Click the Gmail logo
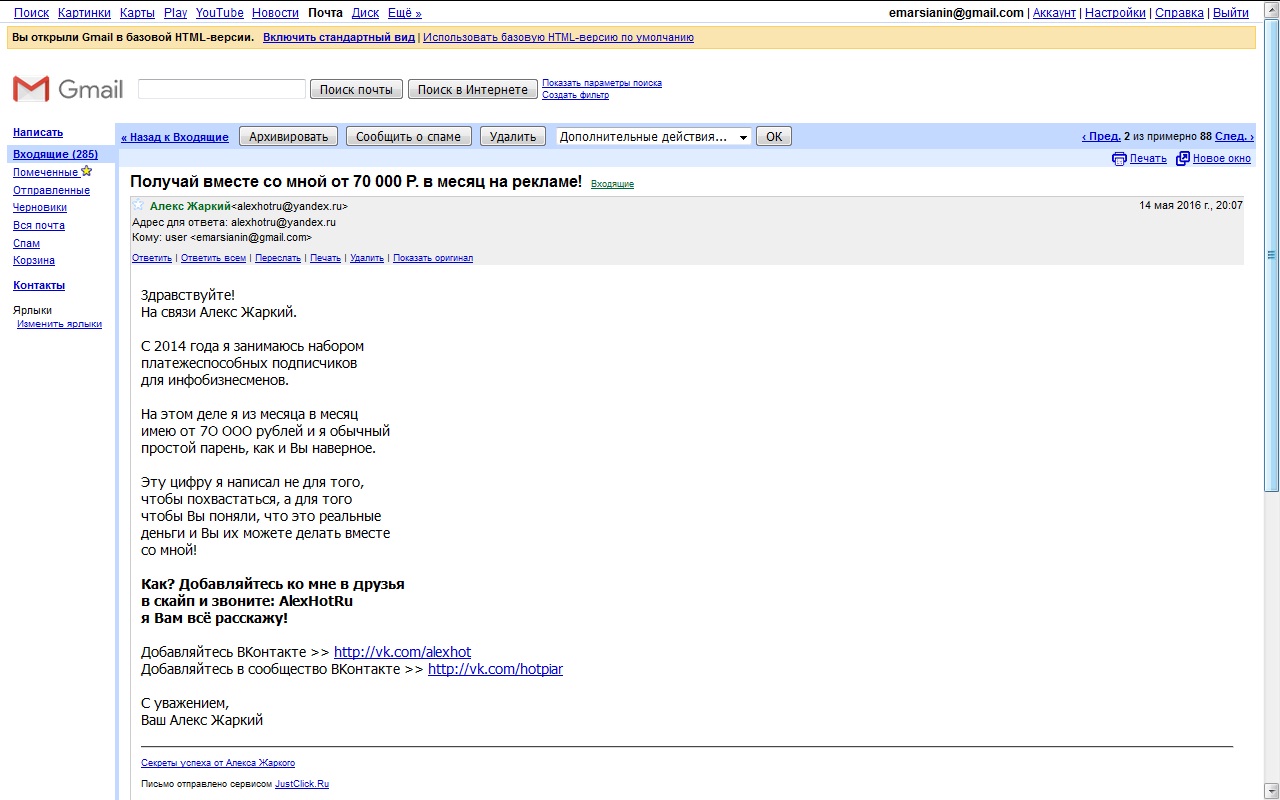This screenshot has width=1280, height=800. coord(67,89)
